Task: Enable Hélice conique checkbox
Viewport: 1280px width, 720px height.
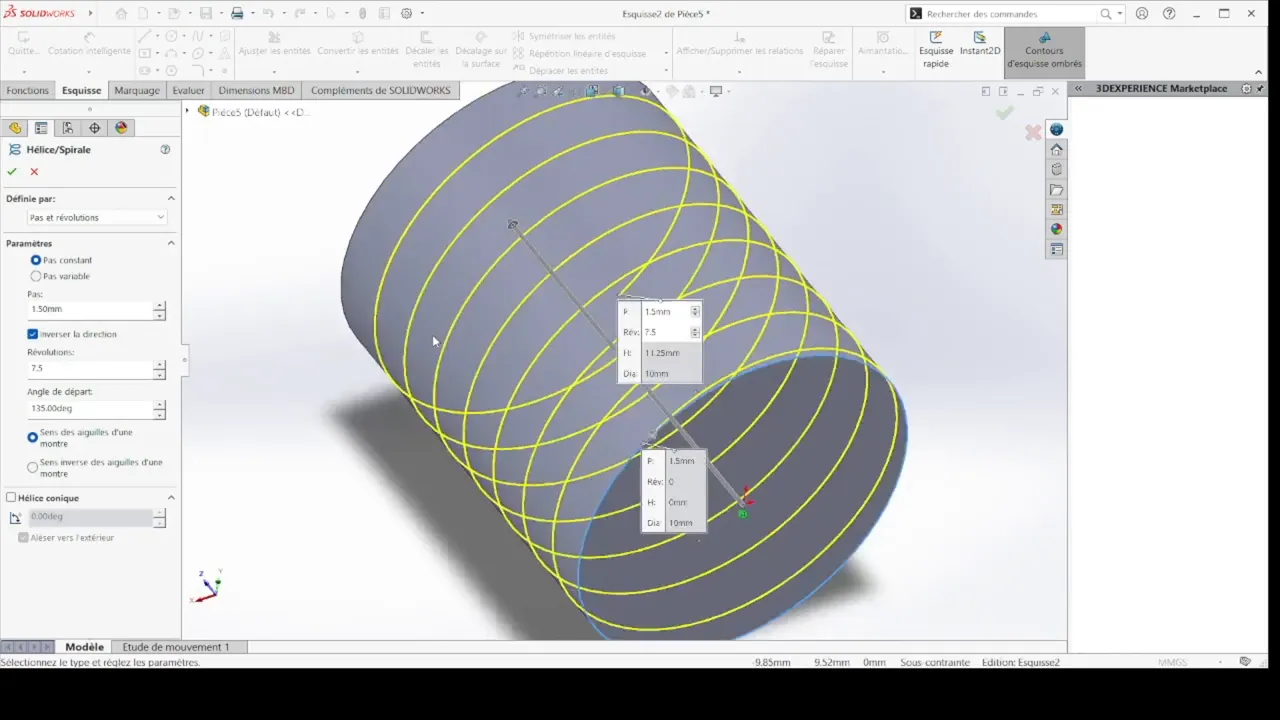Action: click(11, 497)
